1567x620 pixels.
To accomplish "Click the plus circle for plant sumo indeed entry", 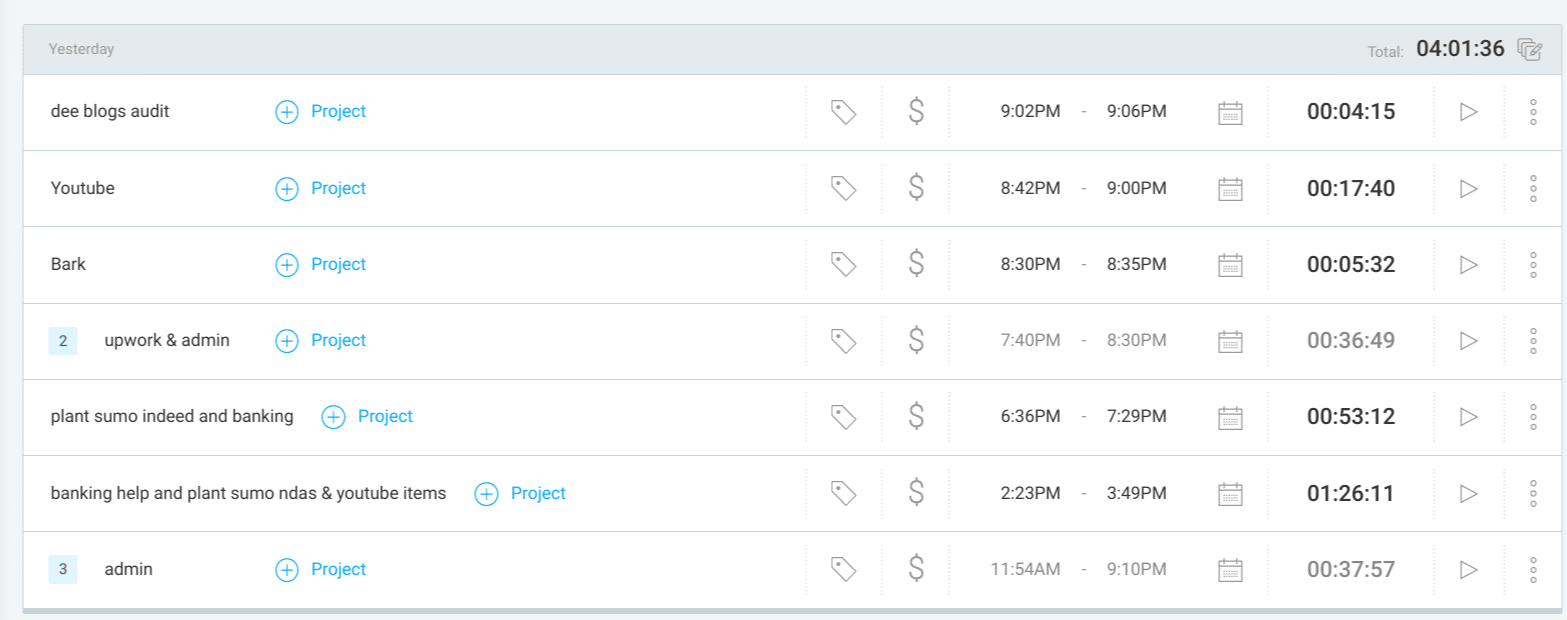I will (x=333, y=417).
